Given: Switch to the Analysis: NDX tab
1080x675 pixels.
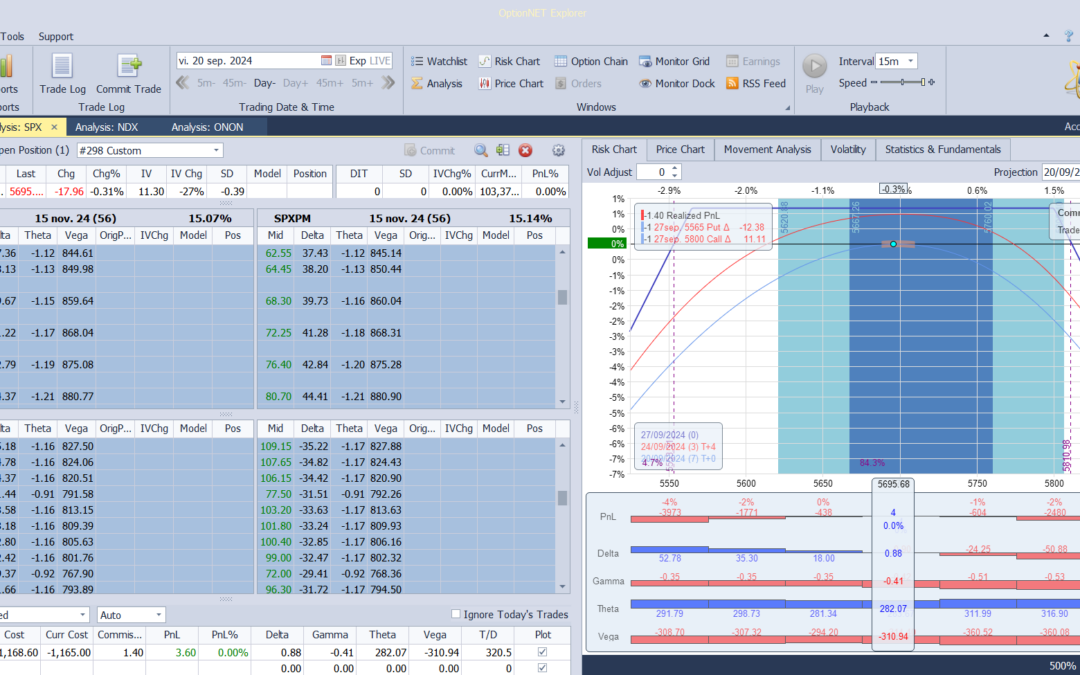Looking at the screenshot, I should click(x=106, y=127).
